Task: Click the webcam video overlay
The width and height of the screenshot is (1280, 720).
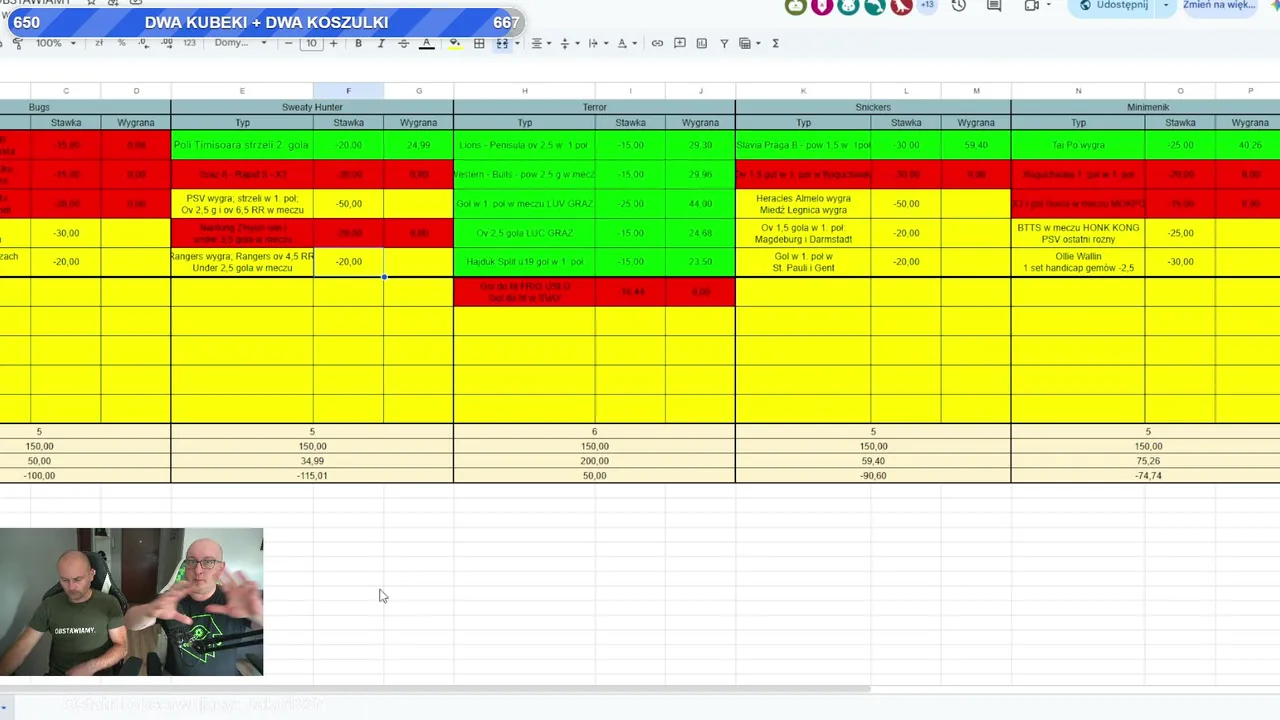Action: point(132,602)
